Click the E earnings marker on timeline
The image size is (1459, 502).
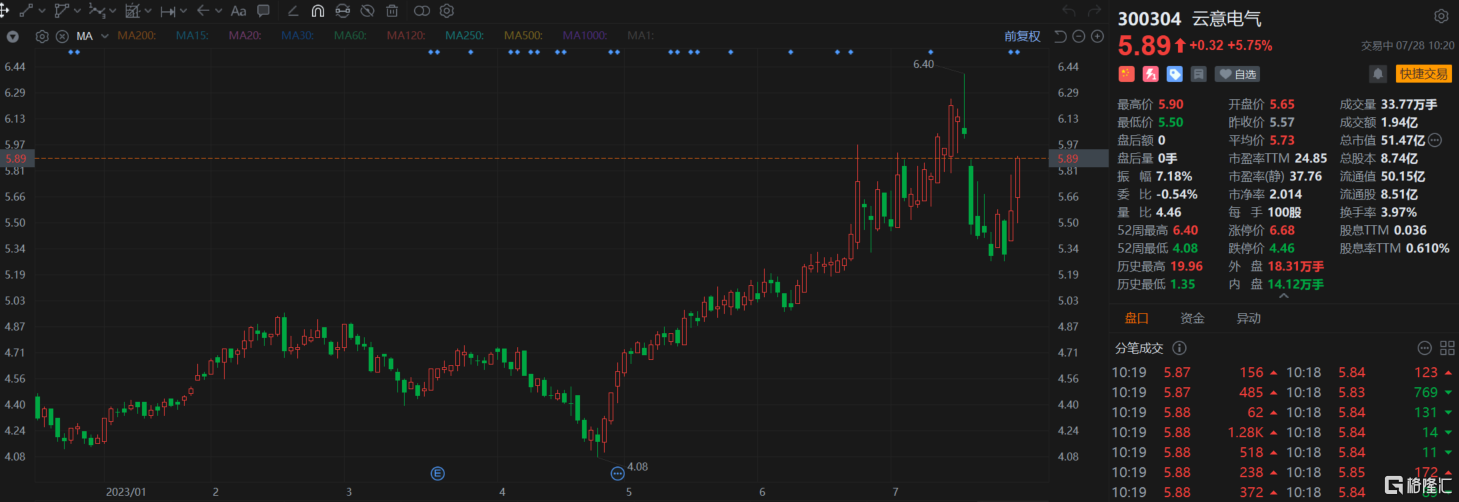pos(437,472)
